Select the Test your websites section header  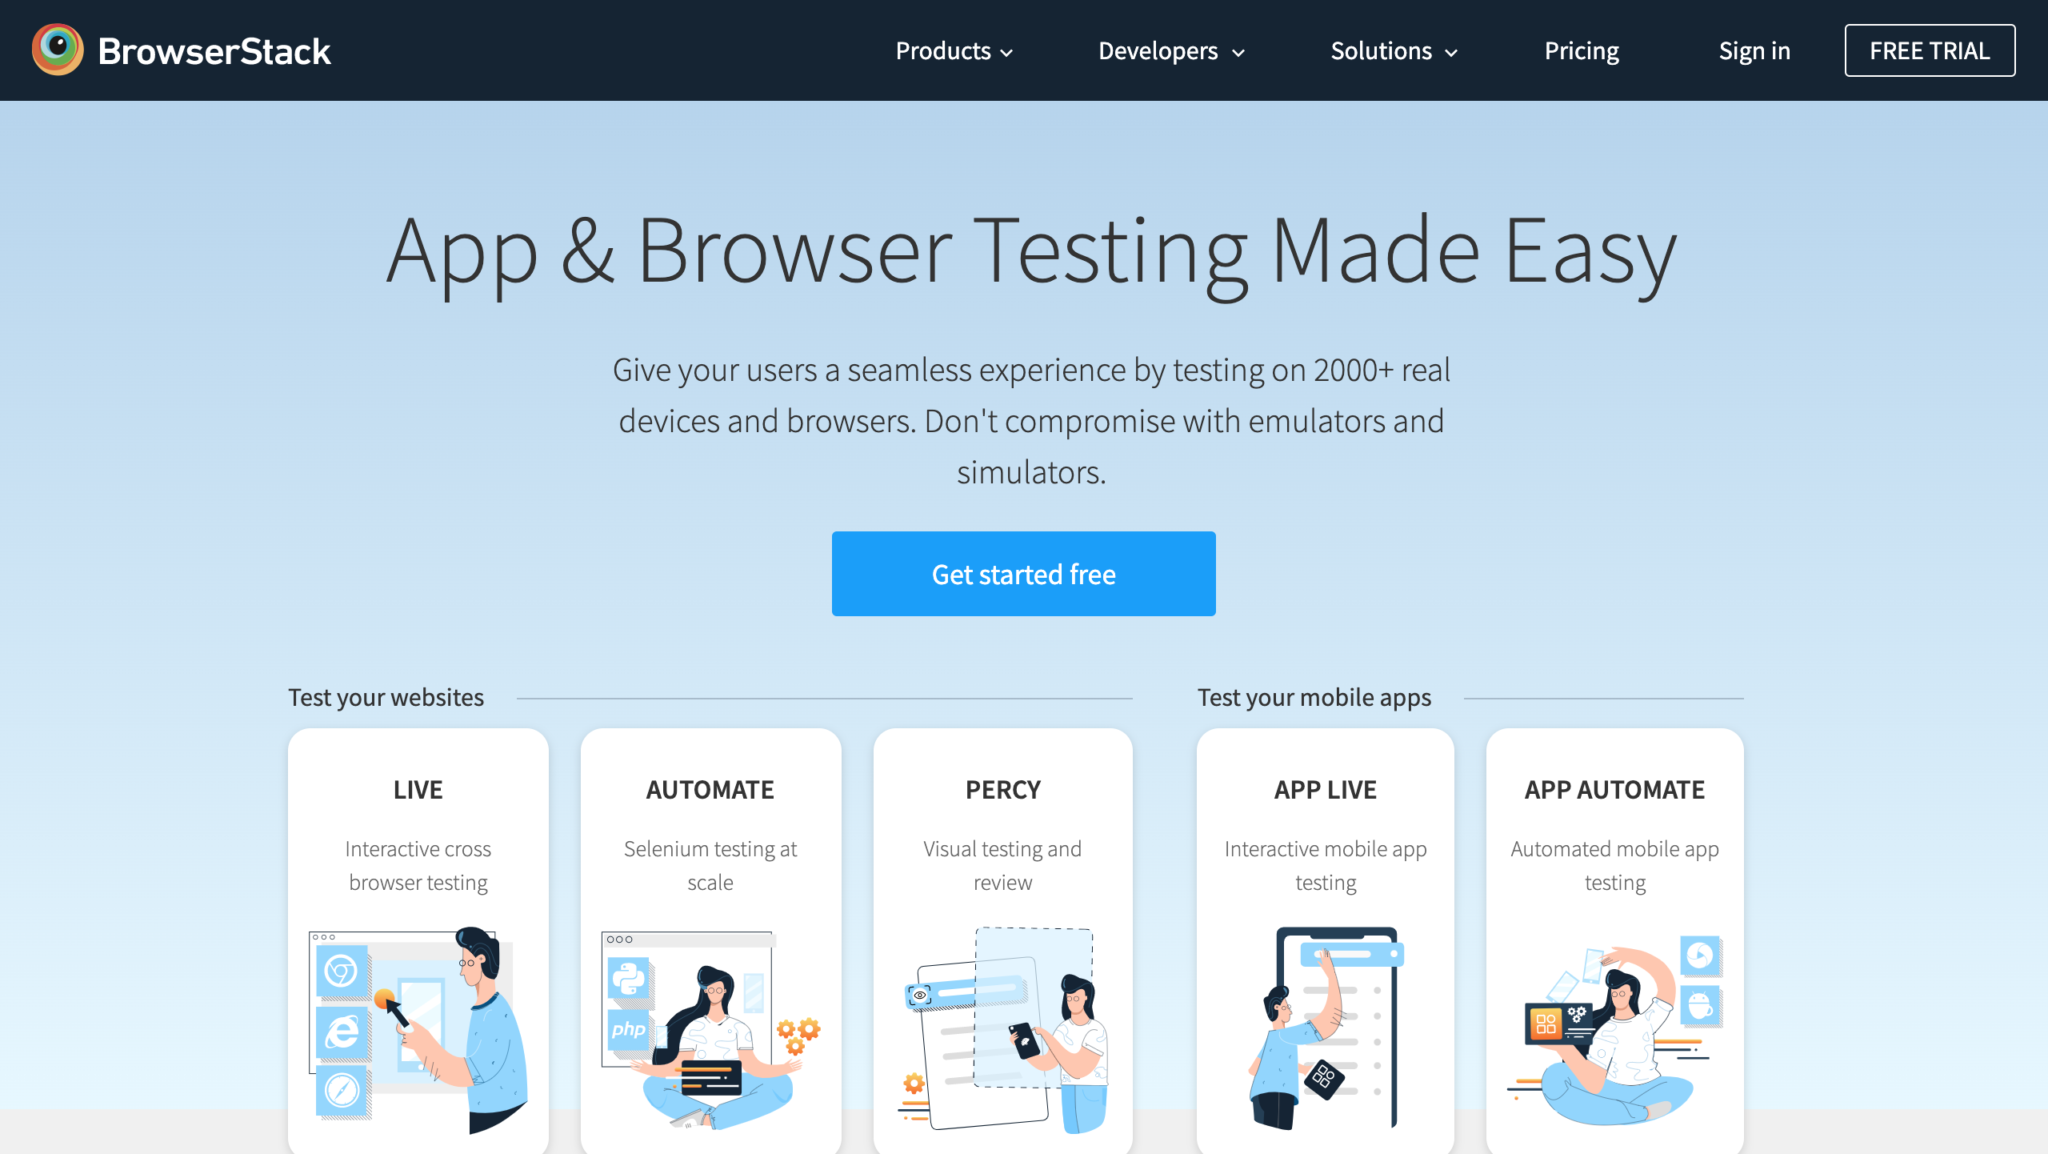tap(384, 697)
